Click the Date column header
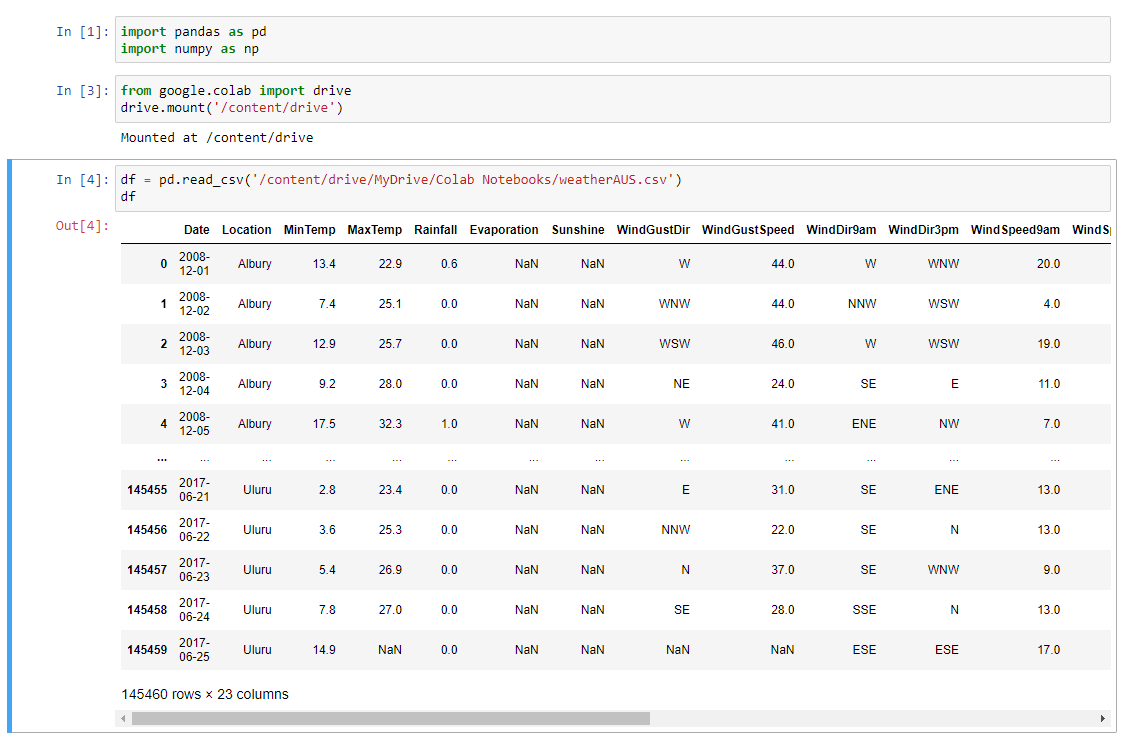Screen dimensions: 1126x734 pos(197,230)
